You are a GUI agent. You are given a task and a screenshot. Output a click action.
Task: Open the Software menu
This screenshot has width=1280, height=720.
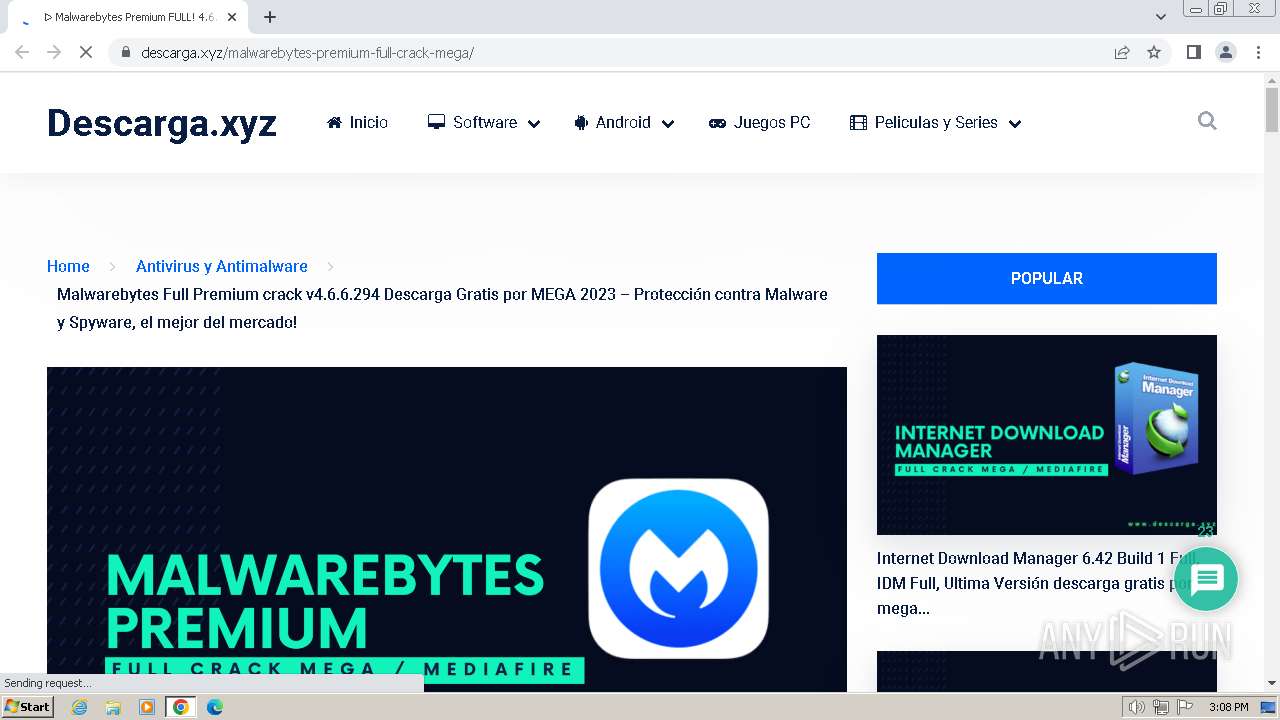[x=472, y=122]
